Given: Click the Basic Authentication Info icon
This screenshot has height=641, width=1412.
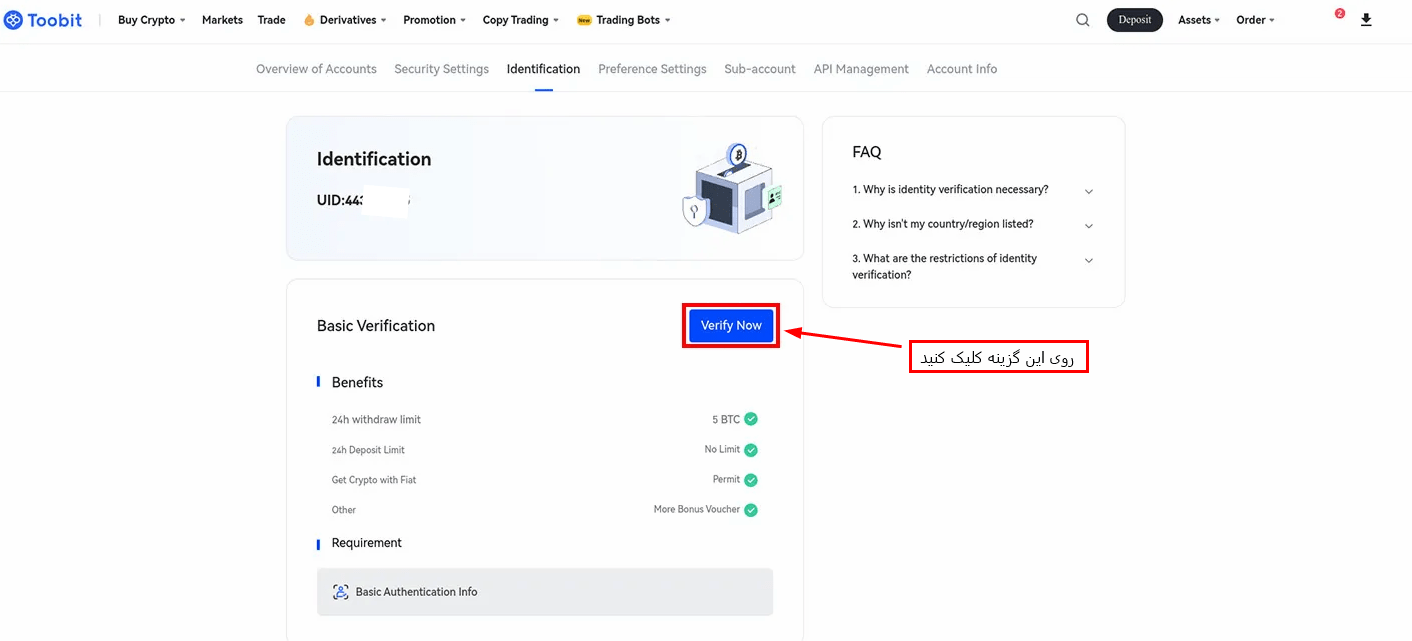Looking at the screenshot, I should pyautogui.click(x=340, y=592).
